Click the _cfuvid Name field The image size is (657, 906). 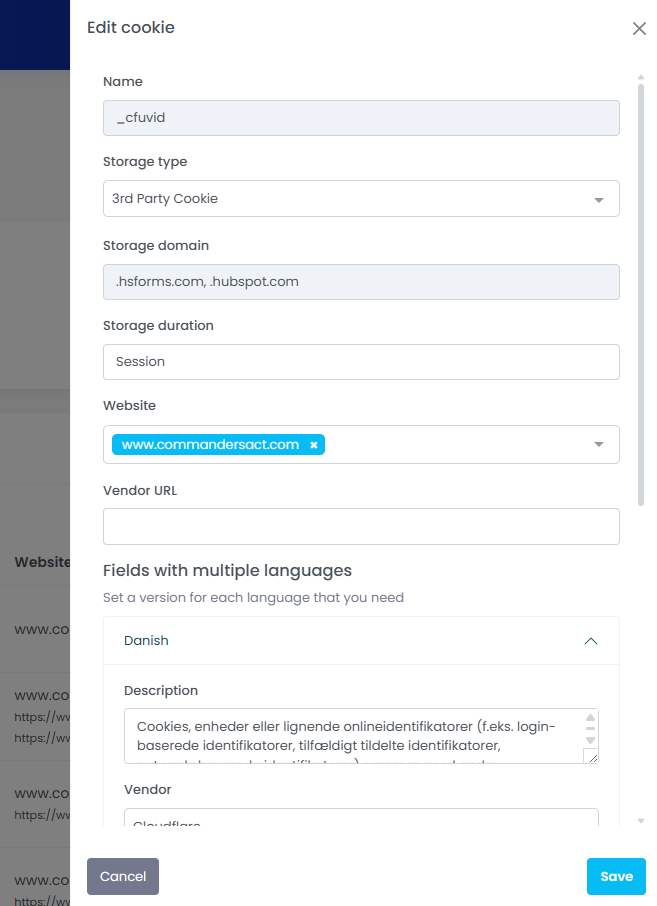[361, 118]
